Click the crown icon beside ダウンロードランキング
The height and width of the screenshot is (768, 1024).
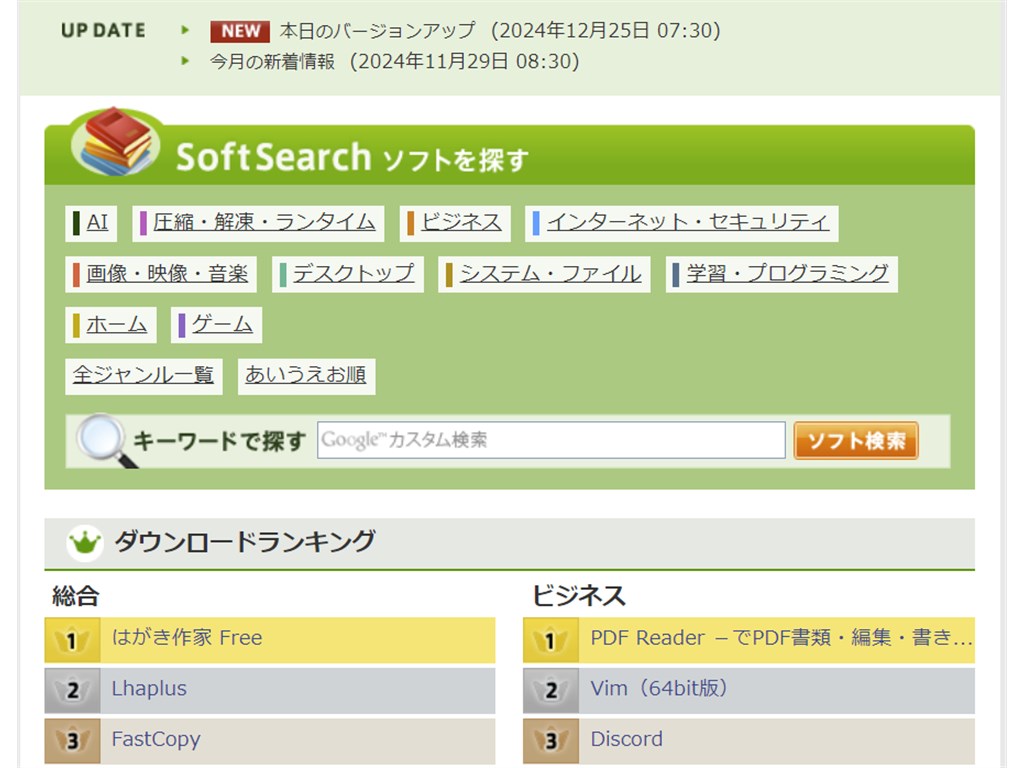click(x=85, y=543)
